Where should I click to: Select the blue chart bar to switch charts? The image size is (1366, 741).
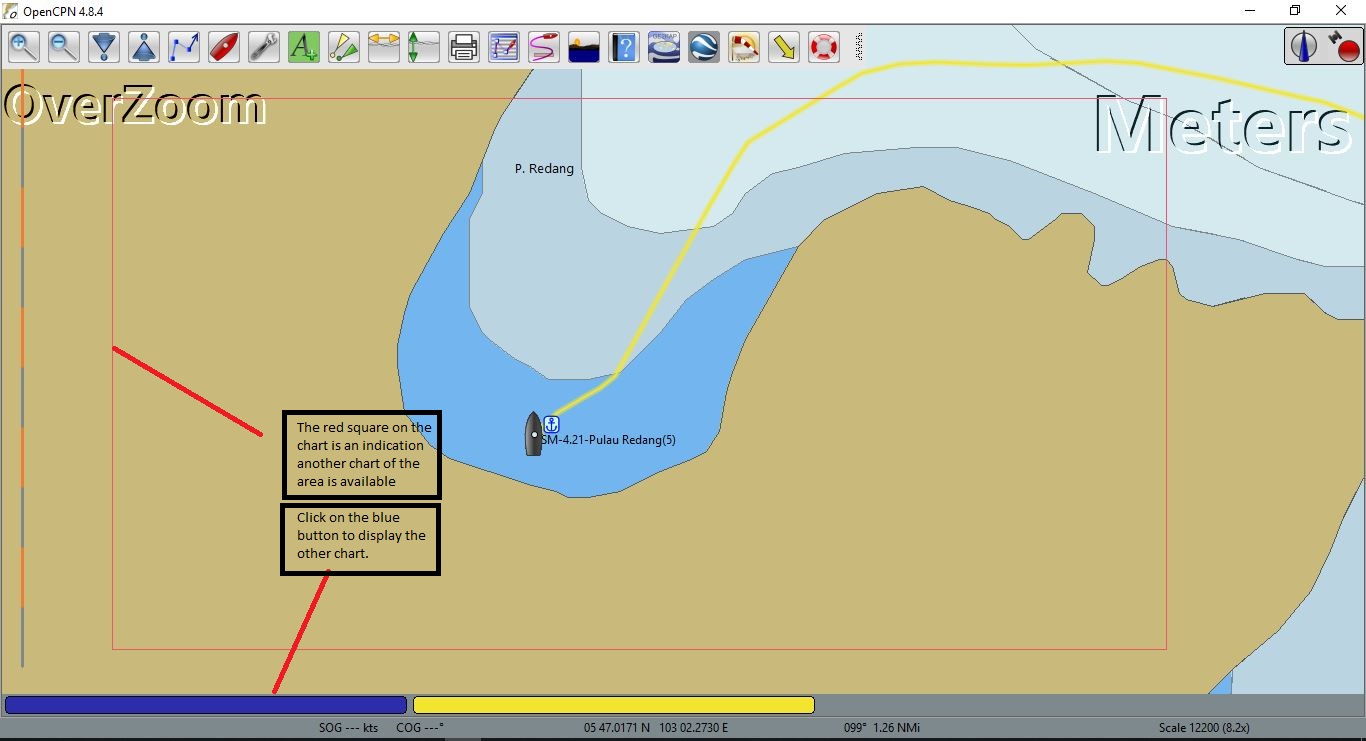(x=205, y=704)
